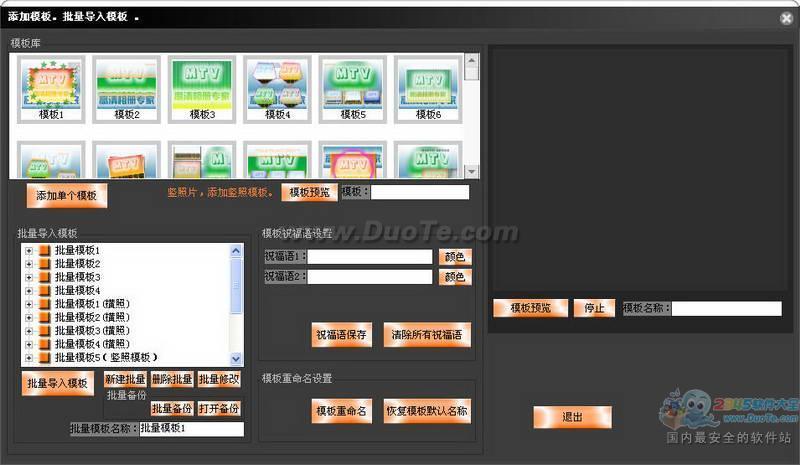Select the 模板1 thumbnail
This screenshot has height=465, width=800.
pos(51,89)
